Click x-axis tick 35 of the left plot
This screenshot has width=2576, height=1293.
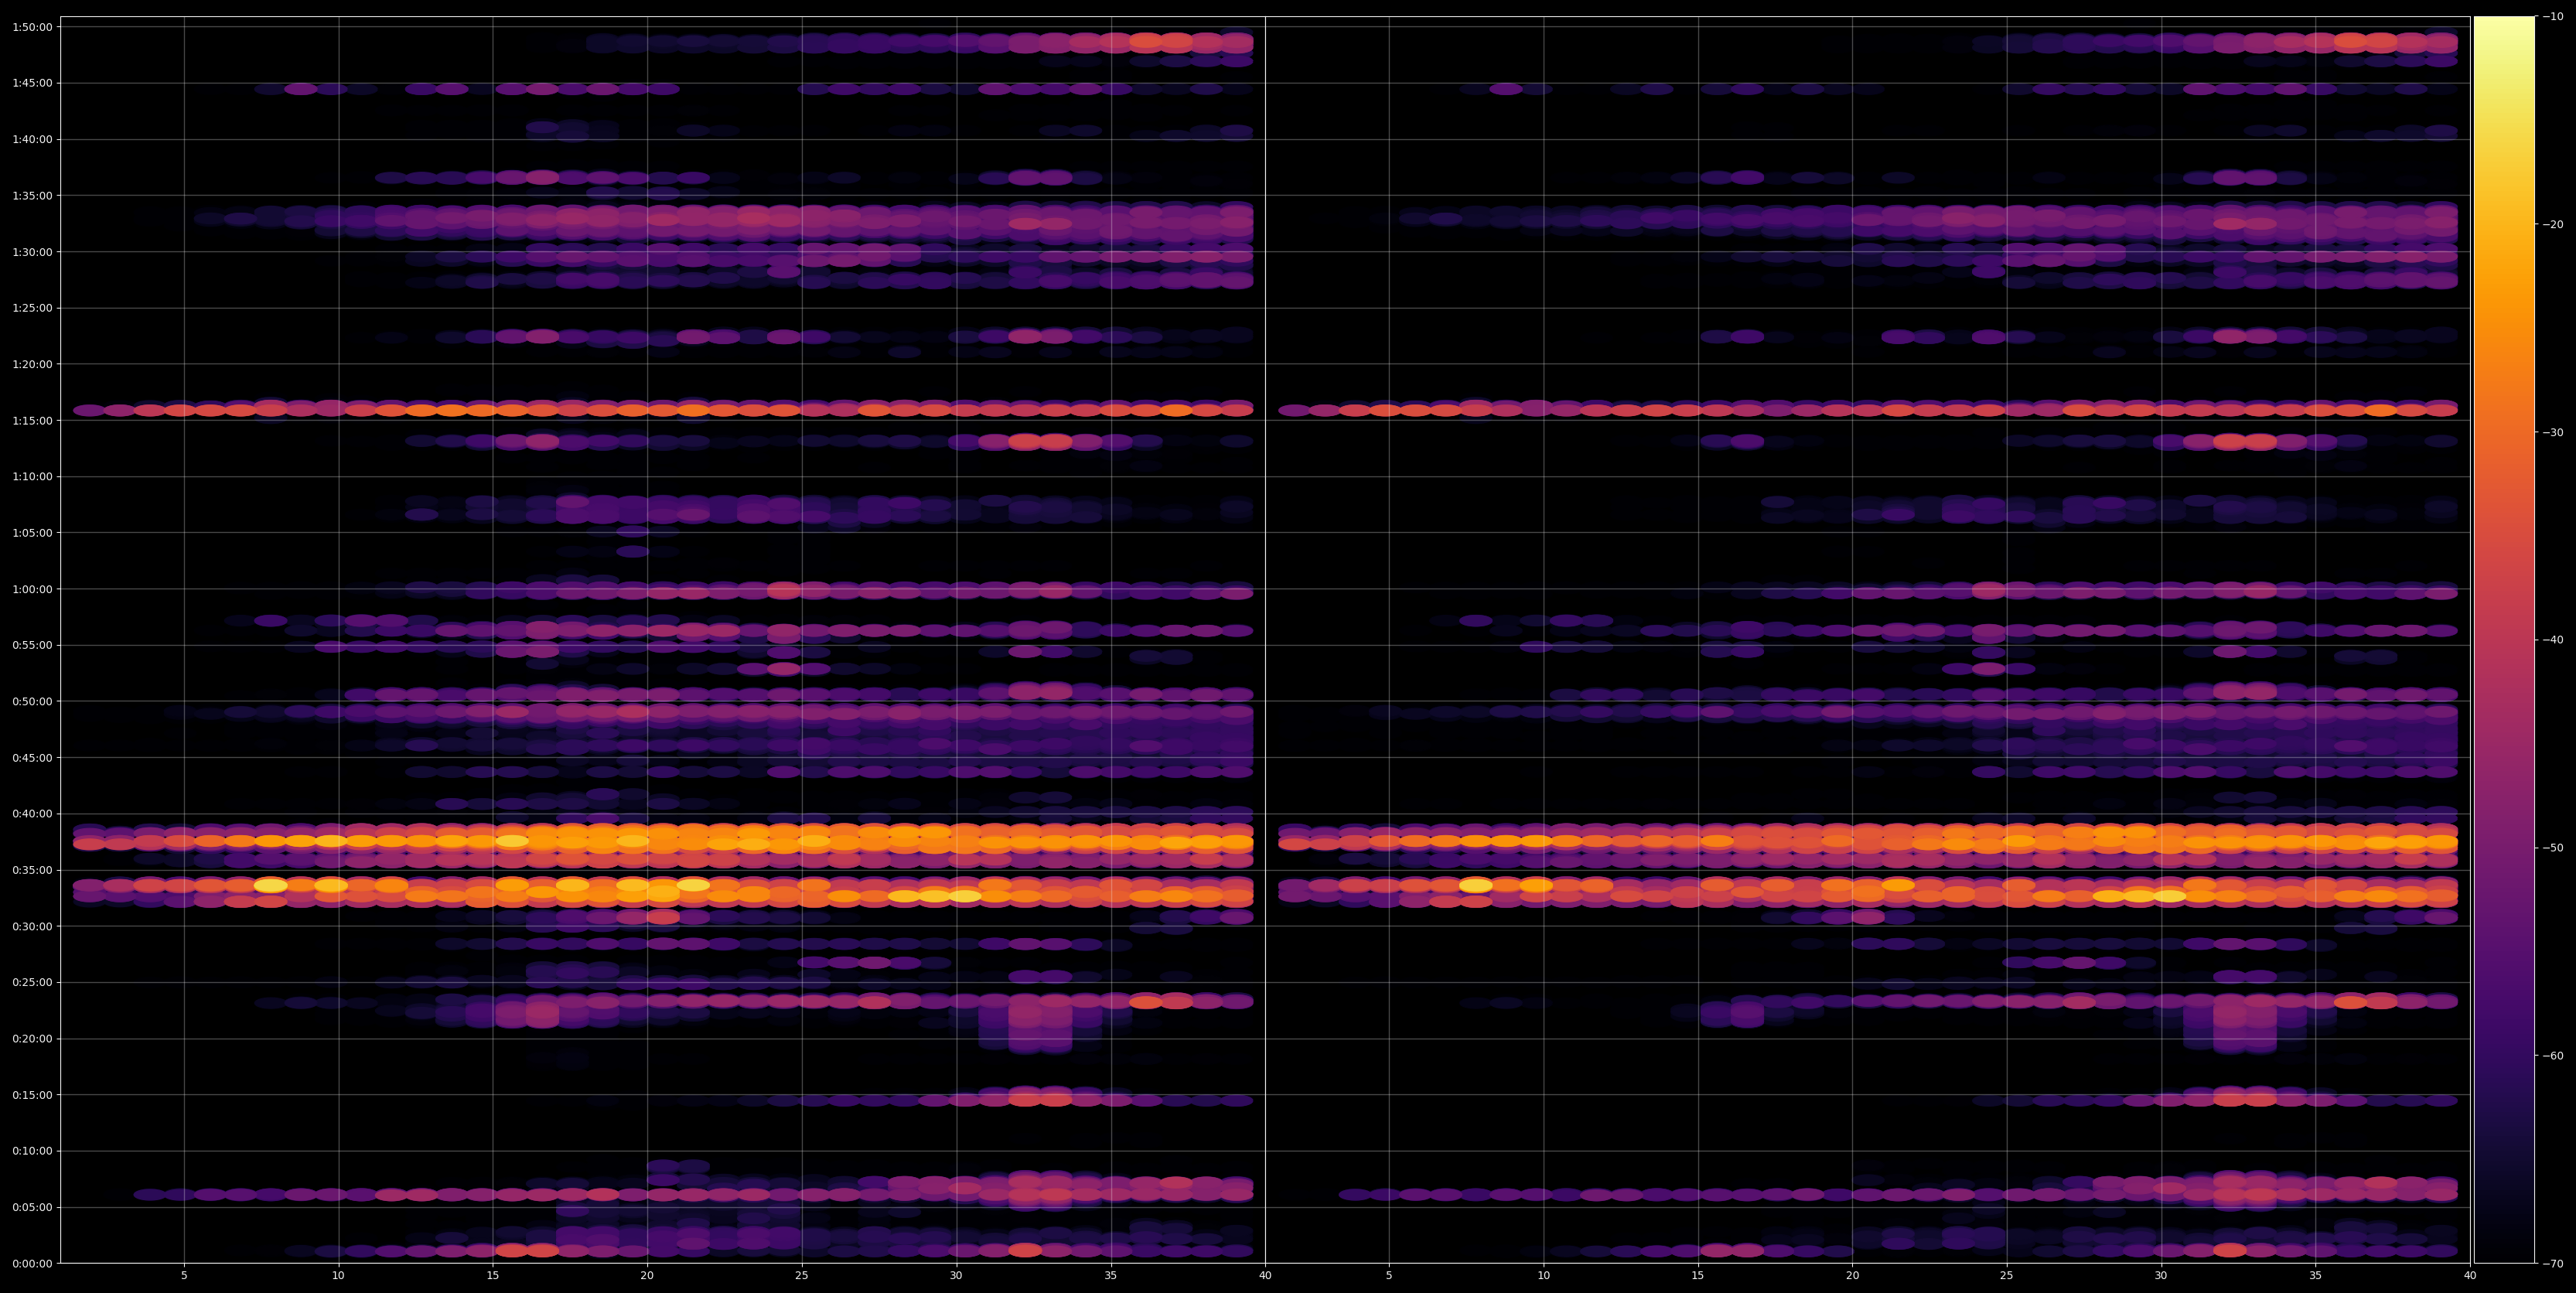pos(1111,1276)
